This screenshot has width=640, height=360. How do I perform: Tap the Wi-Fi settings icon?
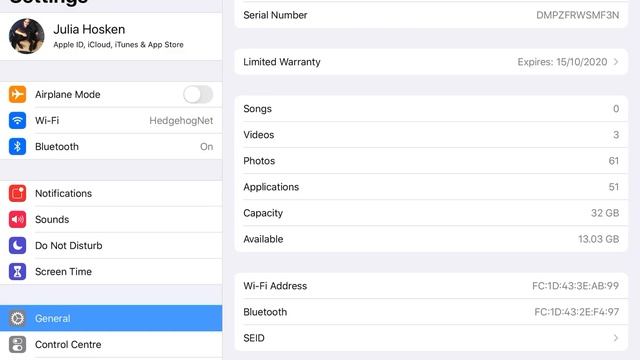pos(17,120)
